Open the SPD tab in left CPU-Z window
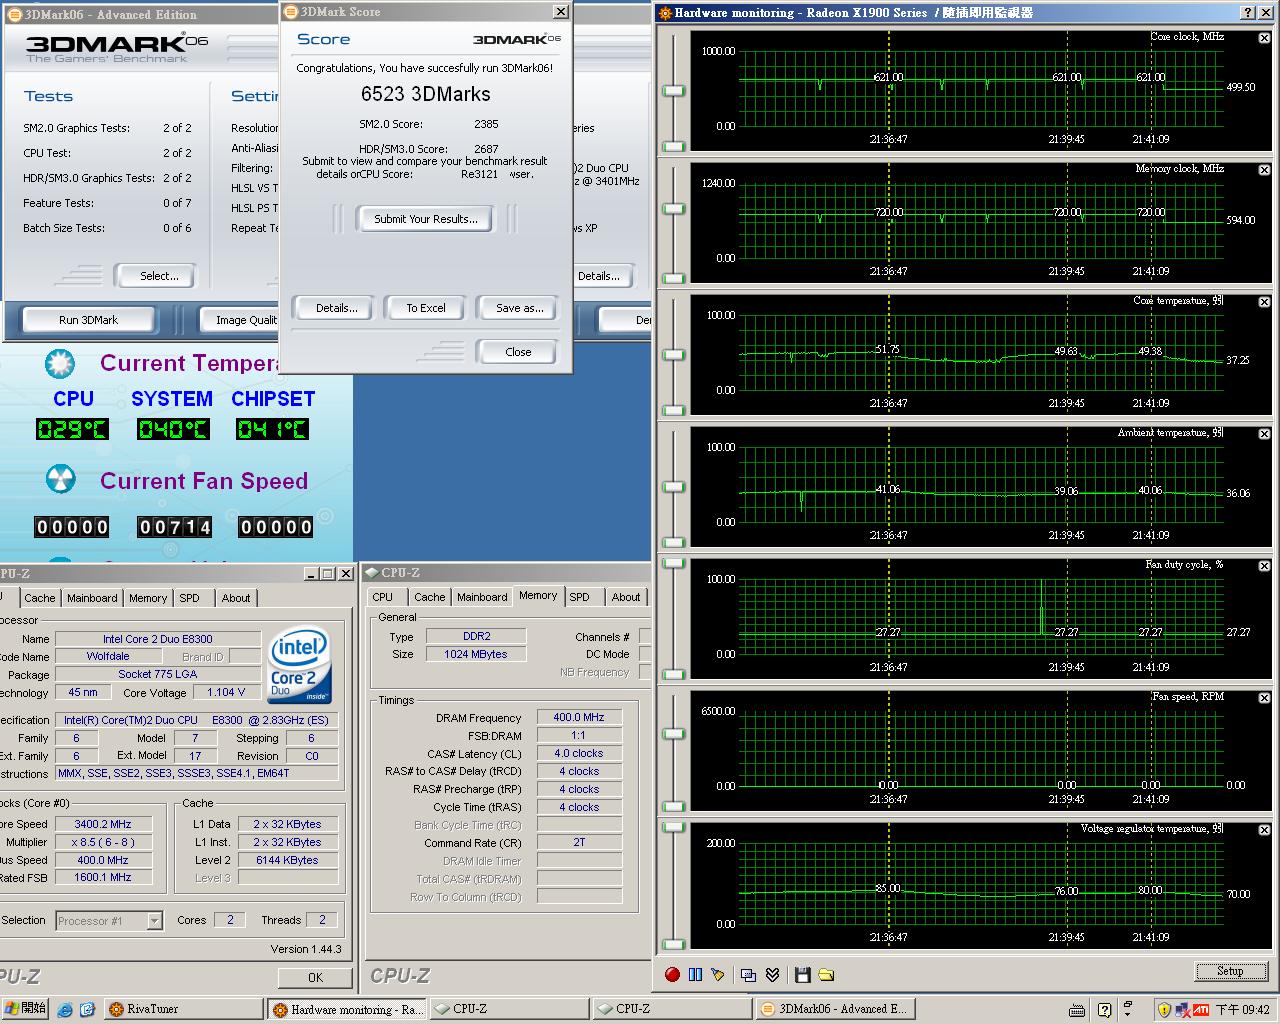 (189, 598)
